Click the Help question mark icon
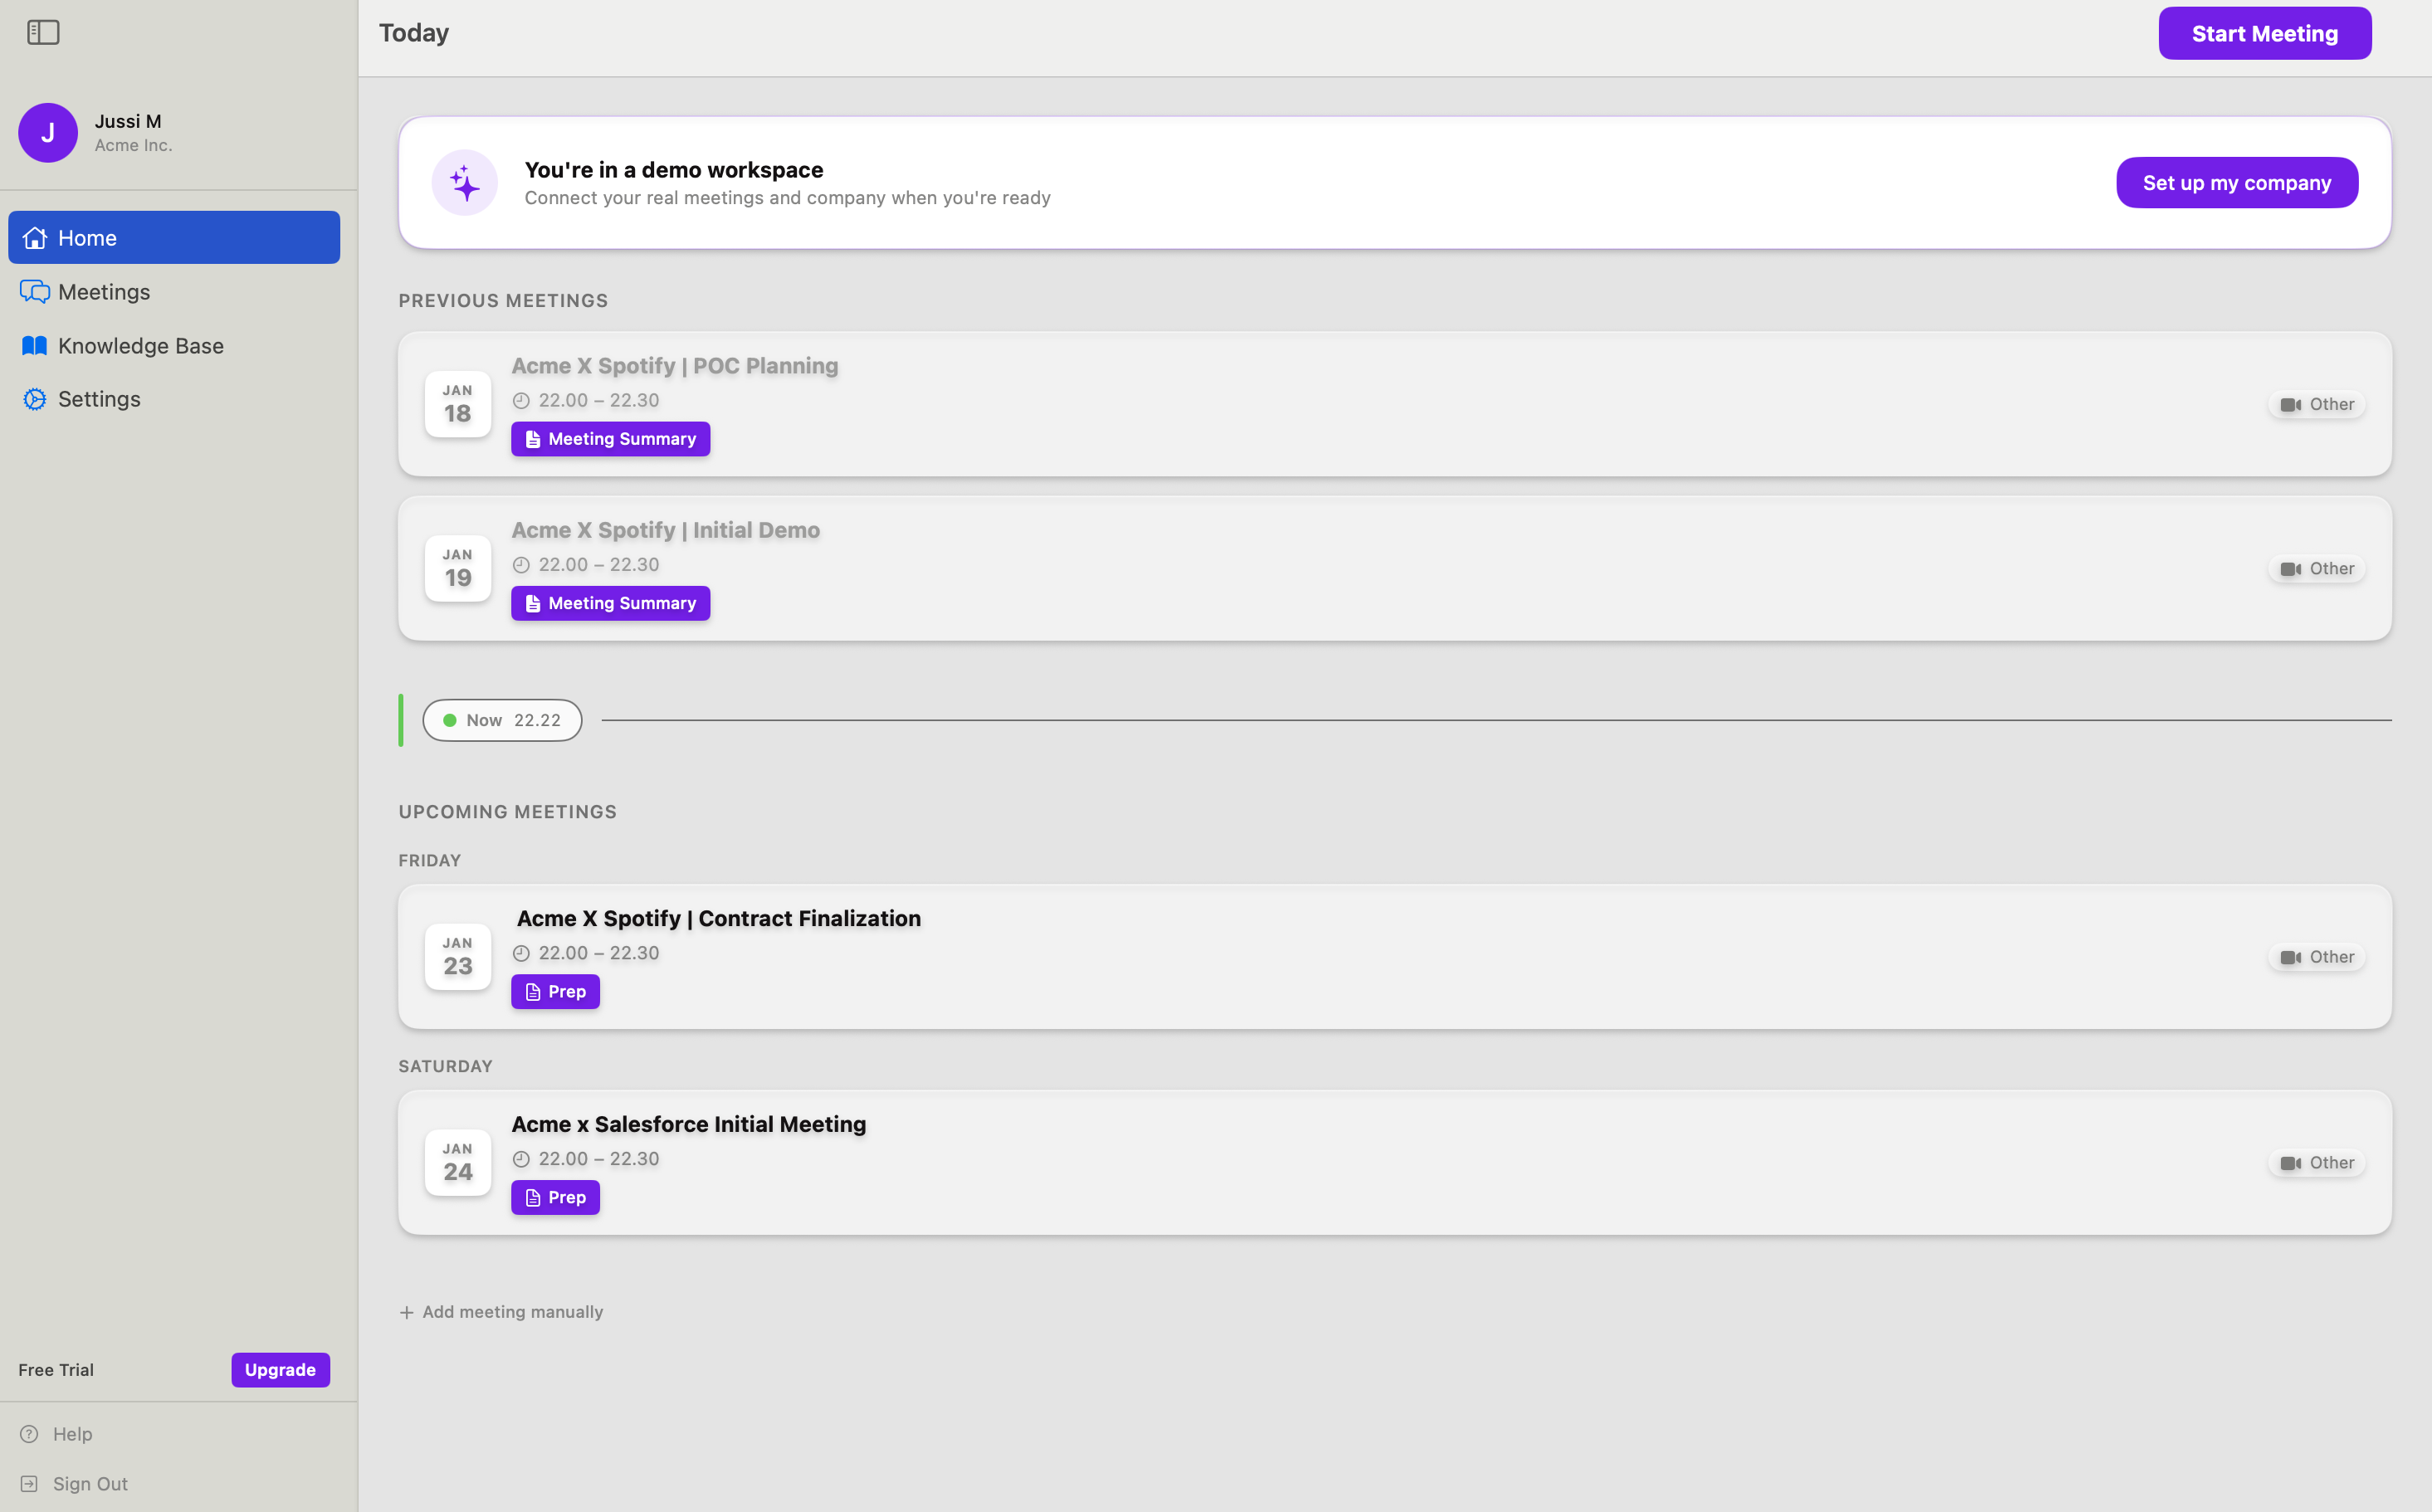The width and height of the screenshot is (2432, 1512). click(30, 1434)
